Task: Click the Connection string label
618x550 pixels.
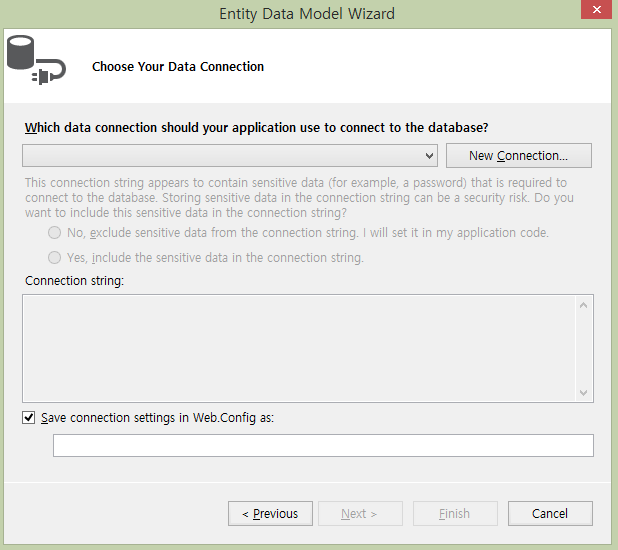Action: (x=74, y=281)
